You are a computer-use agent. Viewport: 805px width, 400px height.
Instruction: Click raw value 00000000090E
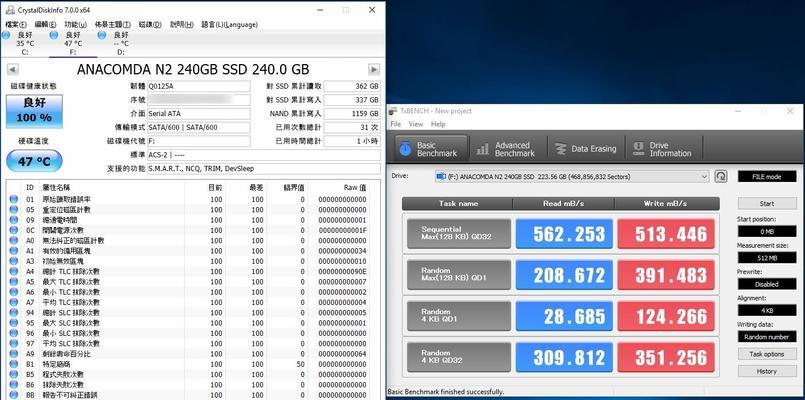[x=342, y=271]
